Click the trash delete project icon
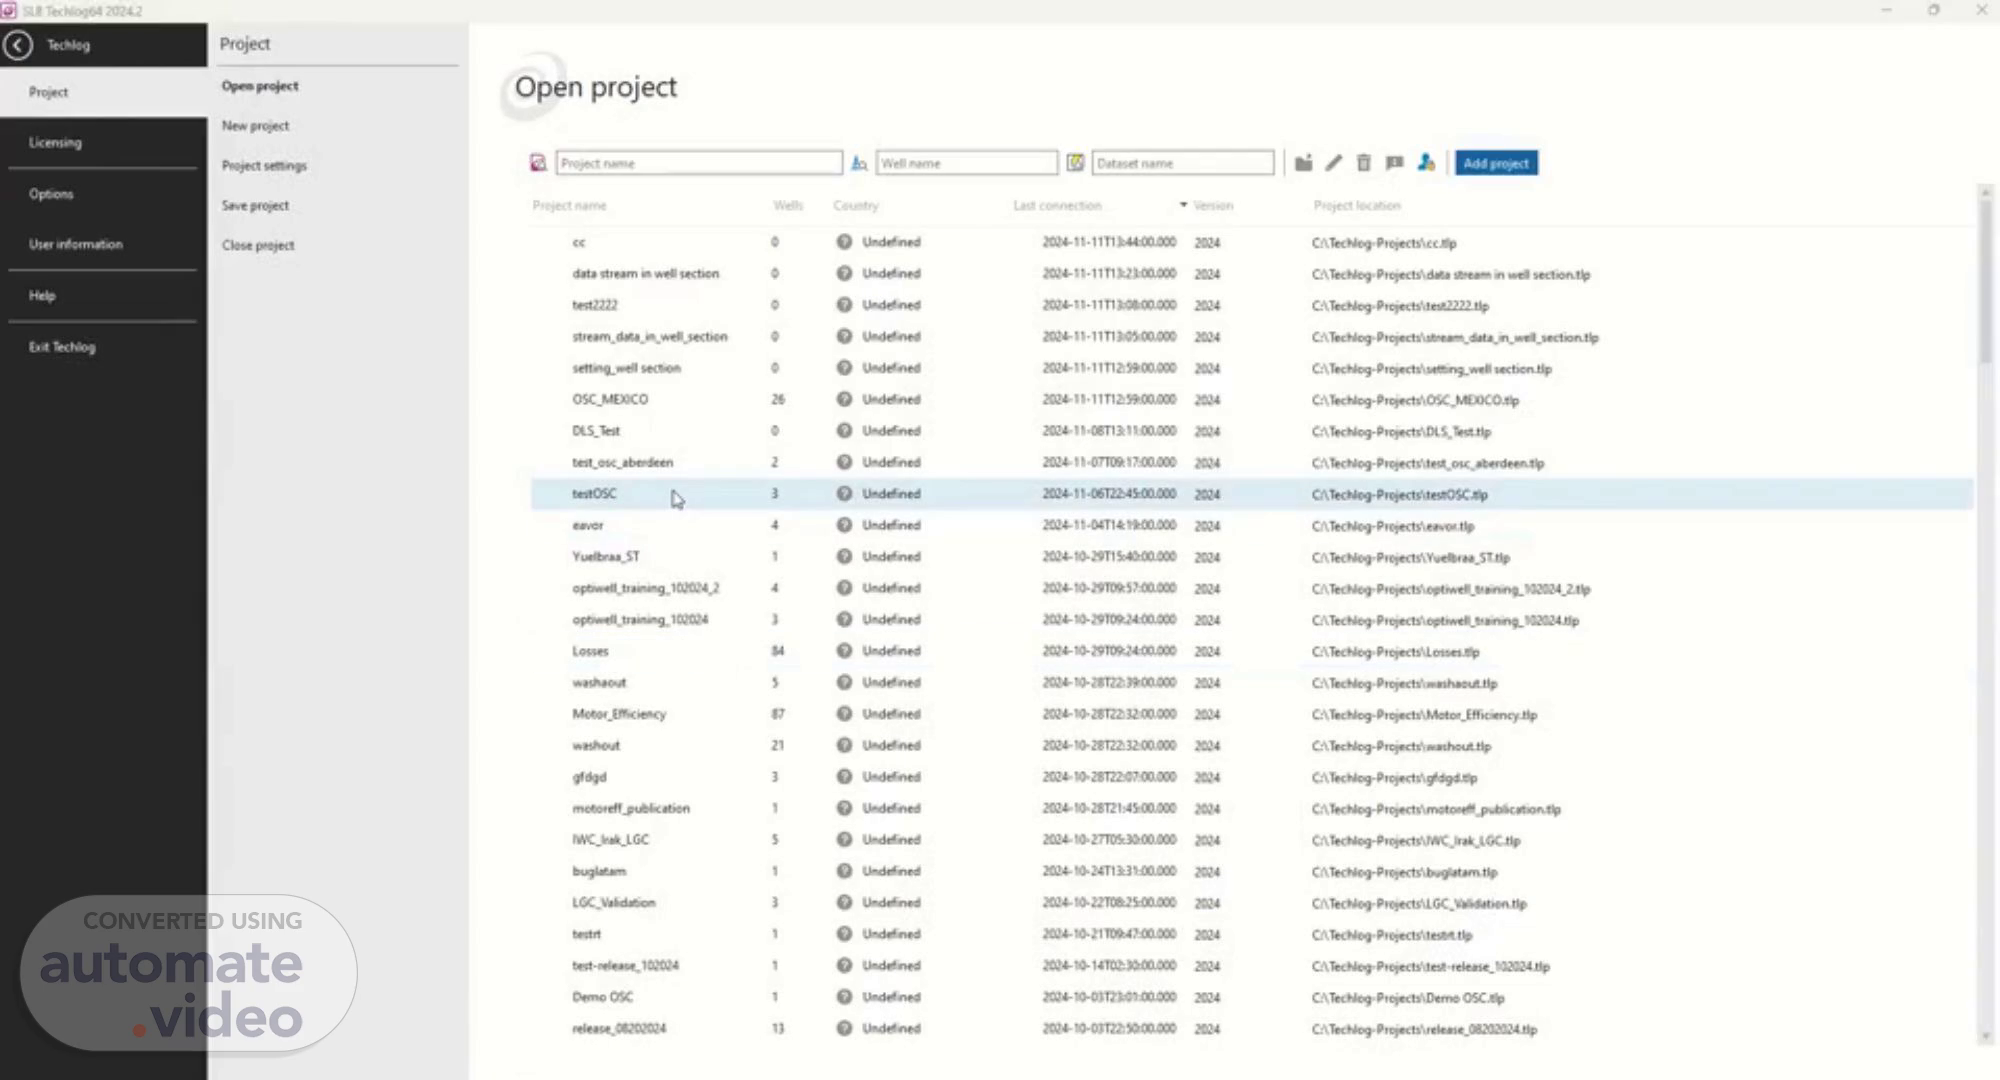The width and height of the screenshot is (2000, 1080). (x=1363, y=163)
